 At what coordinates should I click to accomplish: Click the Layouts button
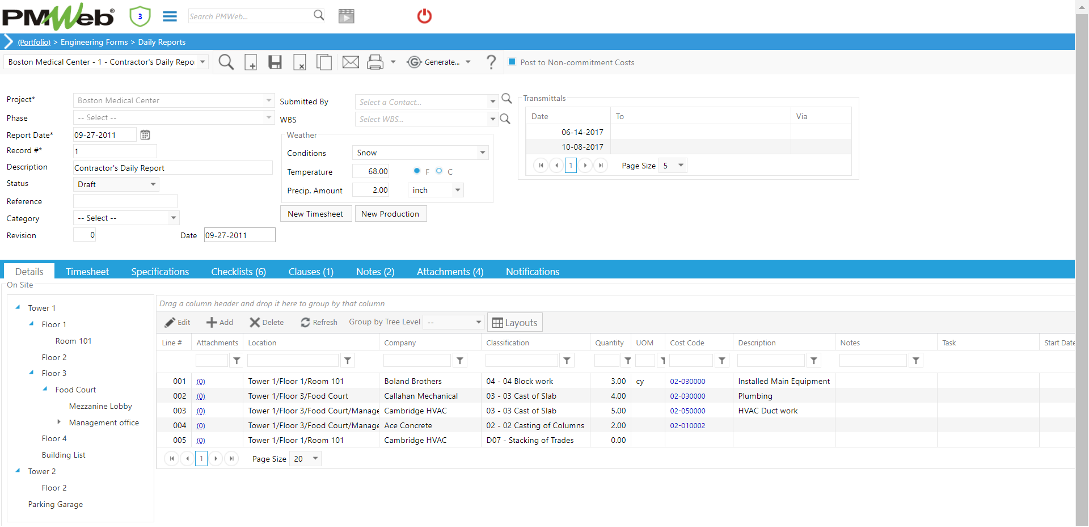point(515,323)
